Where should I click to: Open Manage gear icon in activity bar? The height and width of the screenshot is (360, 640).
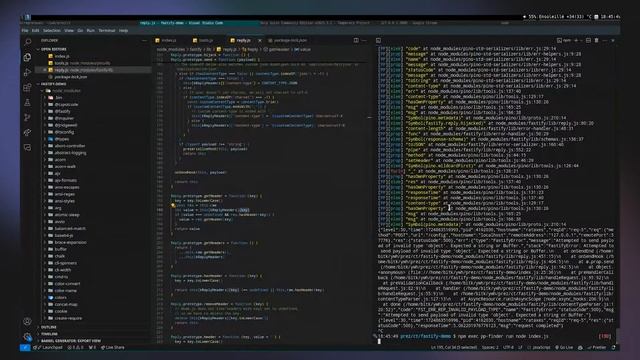pyautogui.click(x=27, y=337)
